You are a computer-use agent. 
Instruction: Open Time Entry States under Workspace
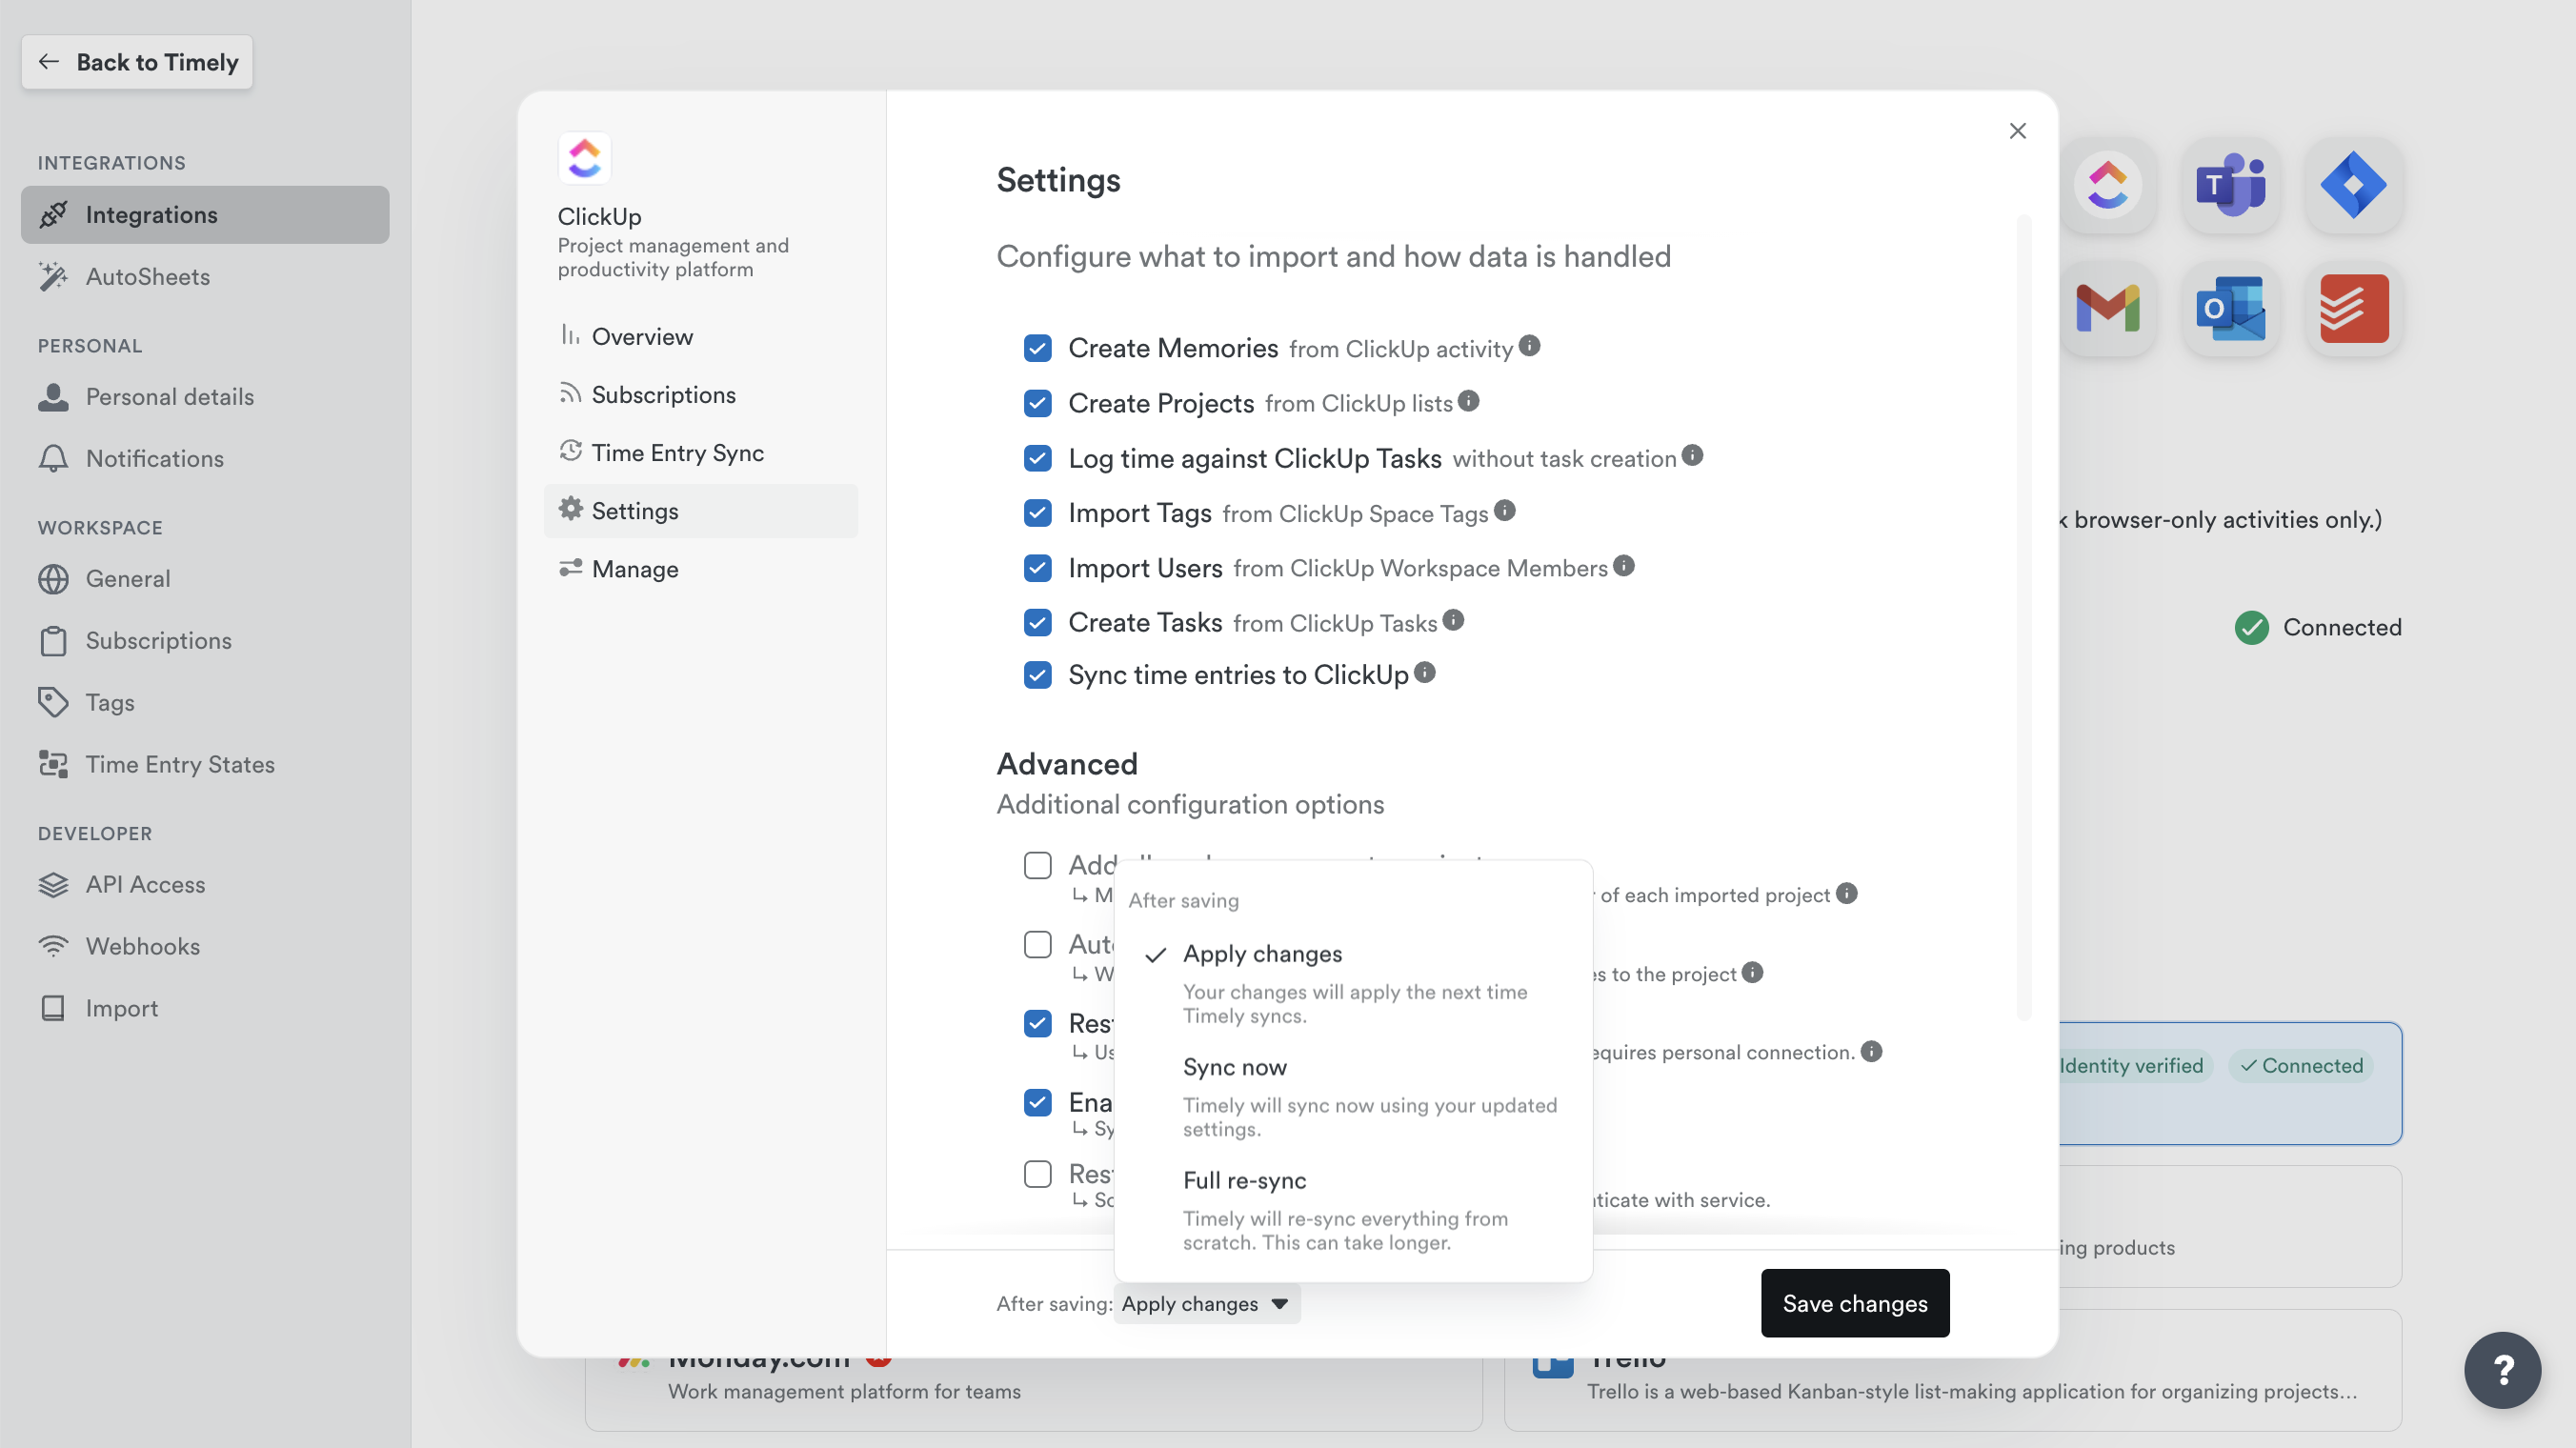(180, 764)
